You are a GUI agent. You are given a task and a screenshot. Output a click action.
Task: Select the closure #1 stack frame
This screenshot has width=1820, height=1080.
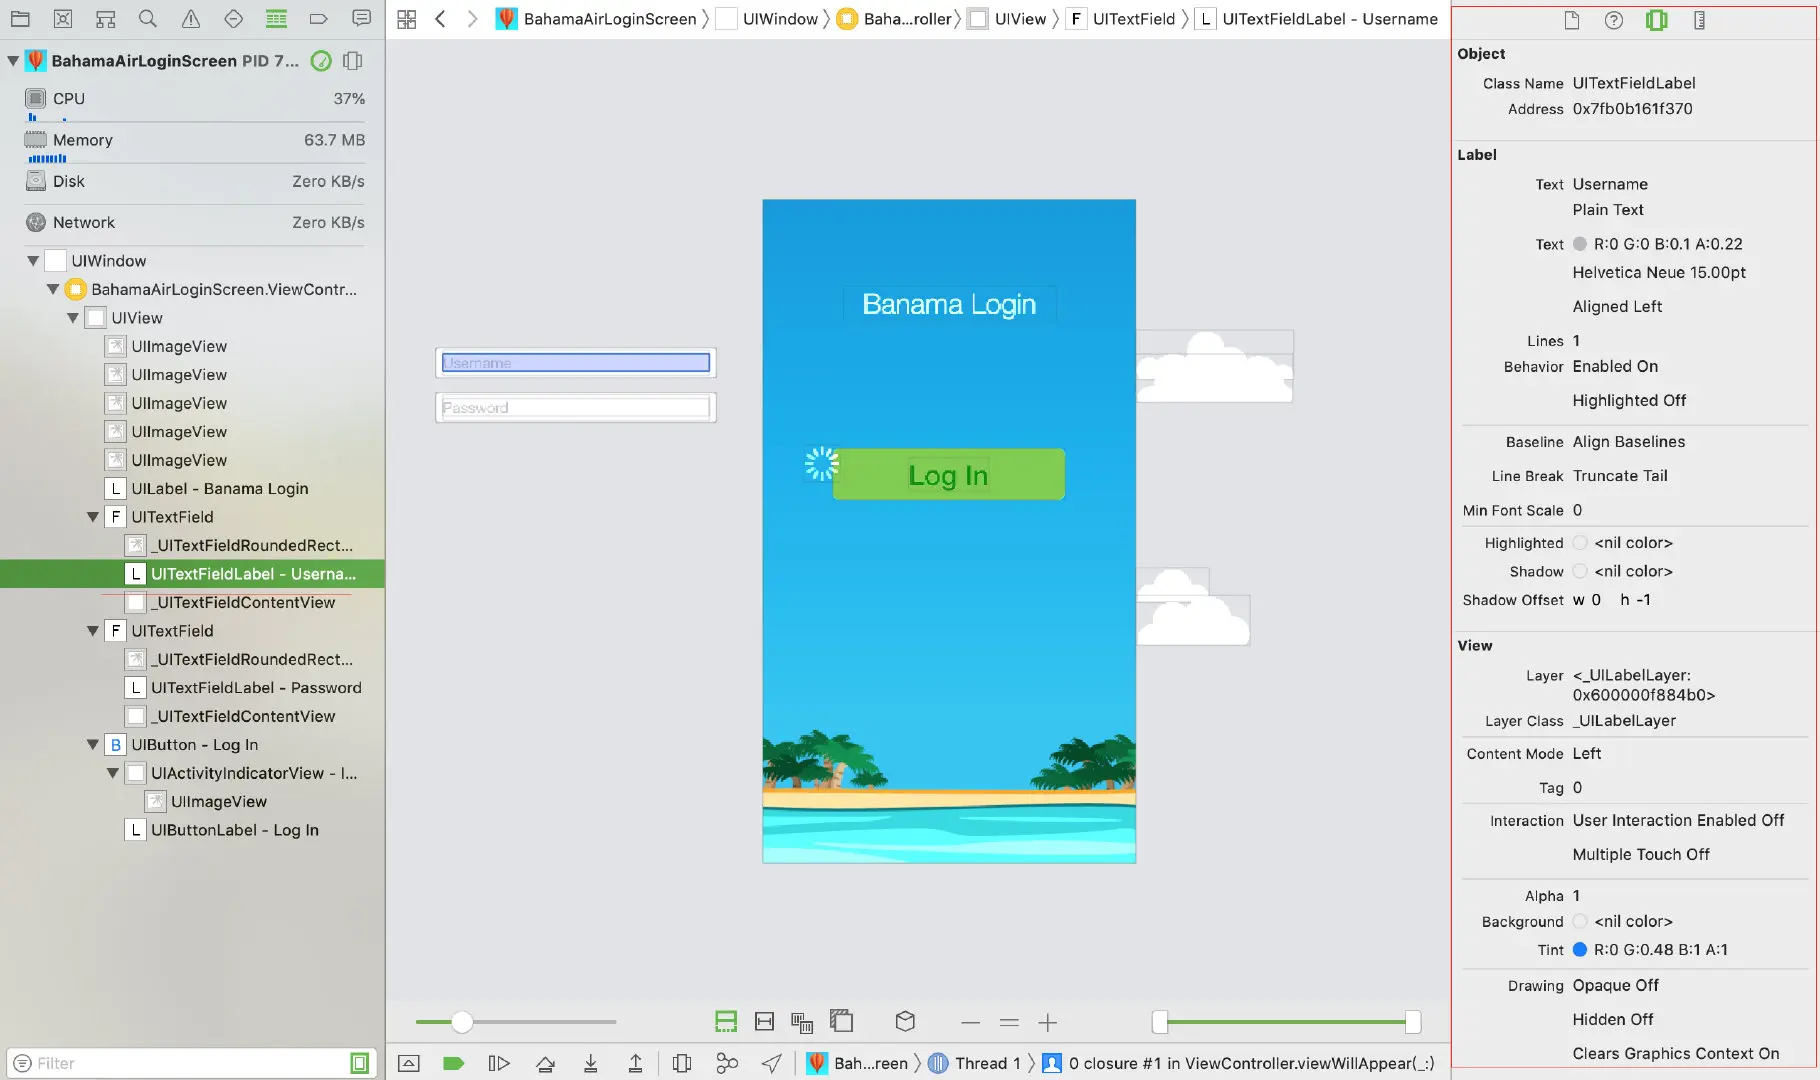[x=1238, y=1063]
